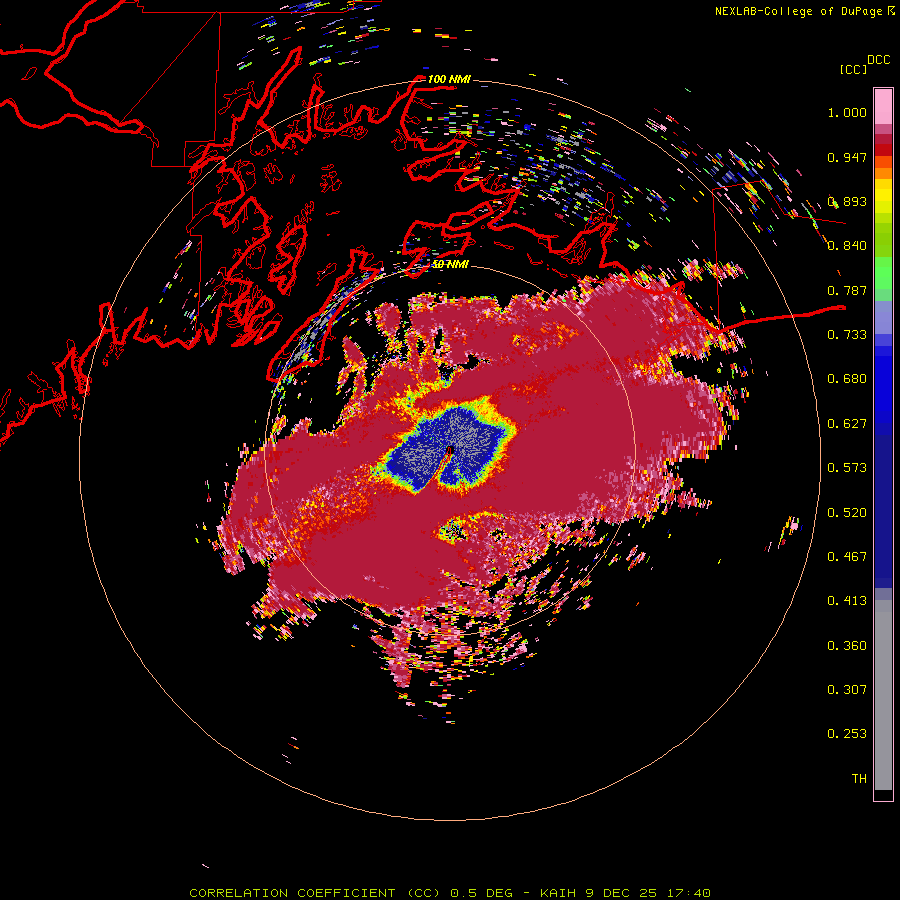Click the Correlation Coefficient product title caption
This screenshot has width=900, height=900.
449,893
